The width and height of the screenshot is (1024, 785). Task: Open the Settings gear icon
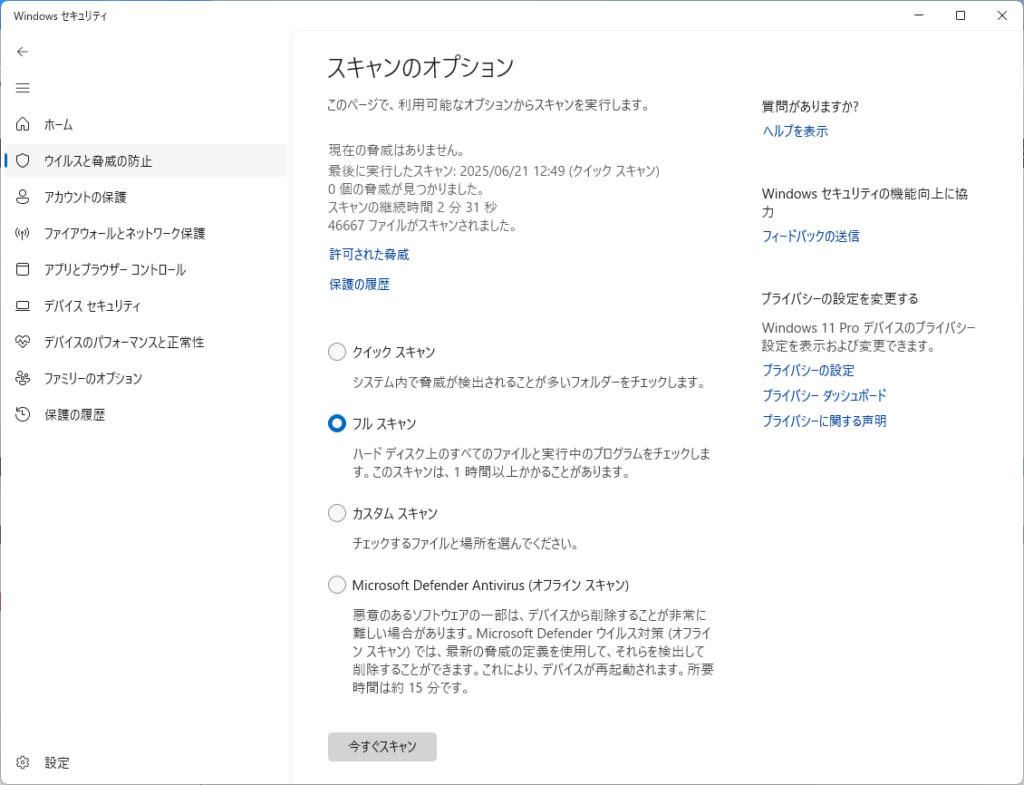[x=23, y=763]
